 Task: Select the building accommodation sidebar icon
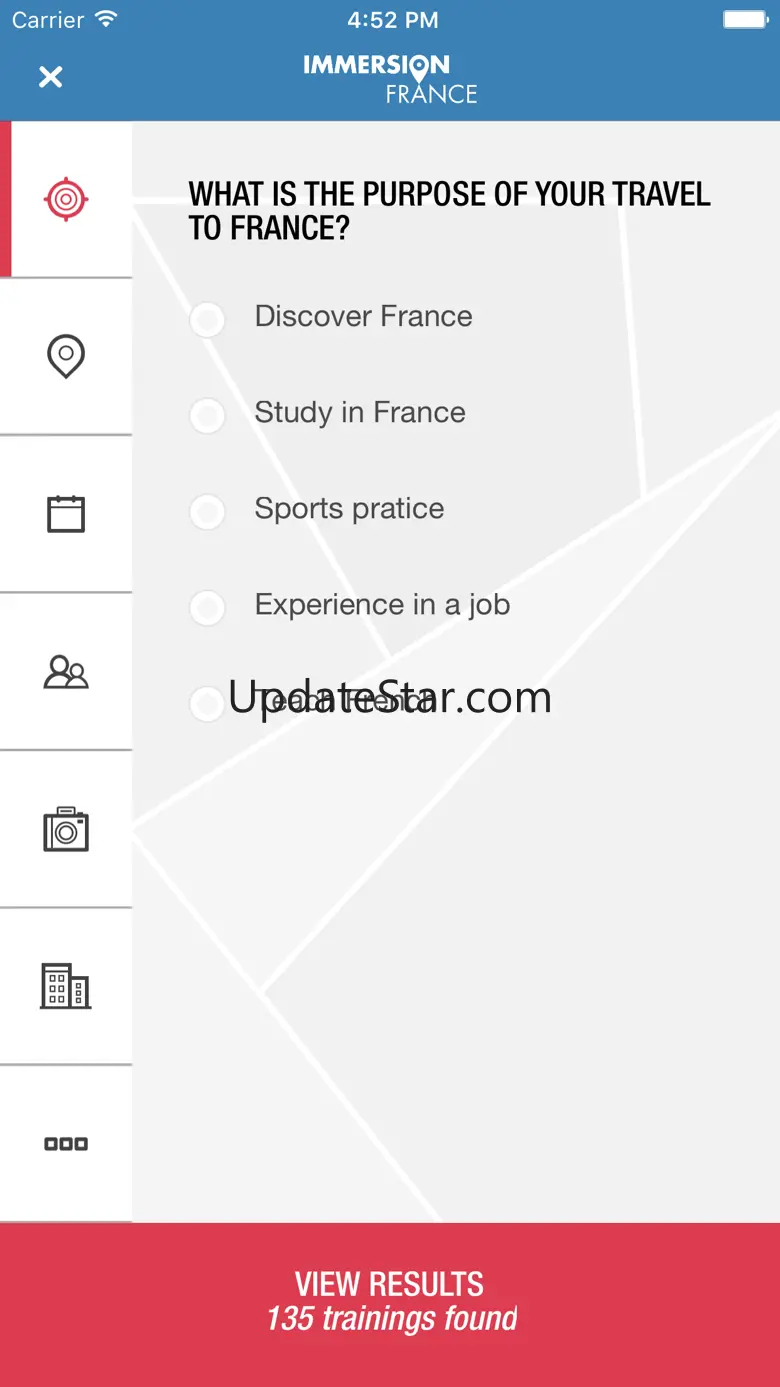tap(66, 986)
